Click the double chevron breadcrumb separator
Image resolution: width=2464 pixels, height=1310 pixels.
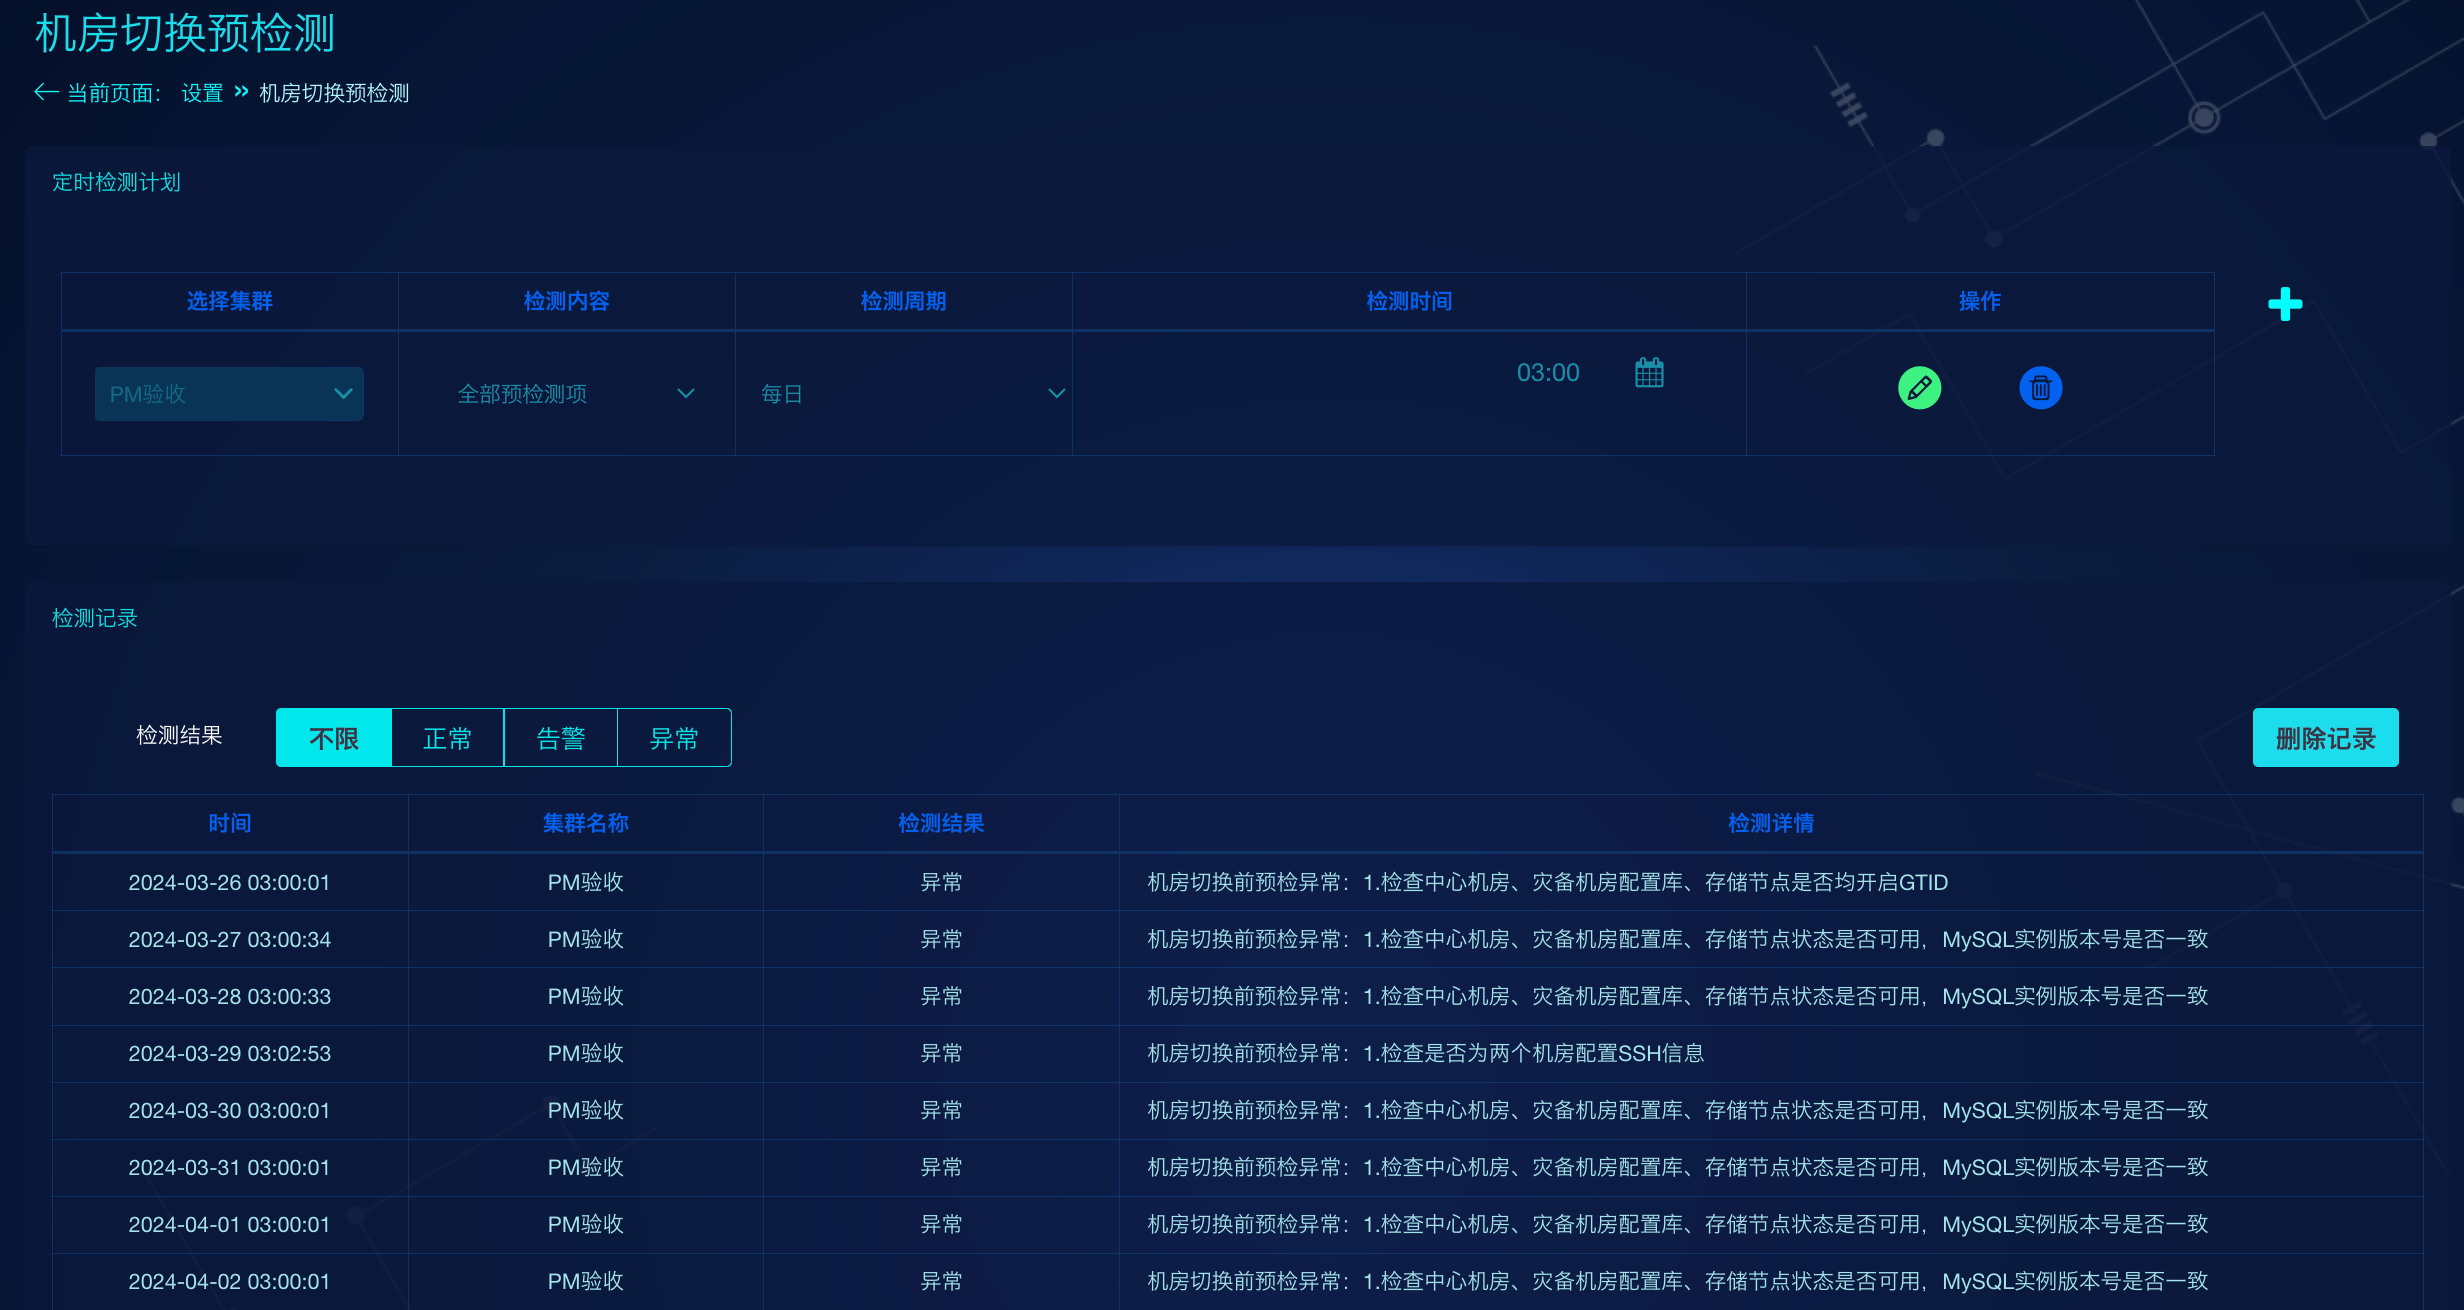click(x=241, y=92)
